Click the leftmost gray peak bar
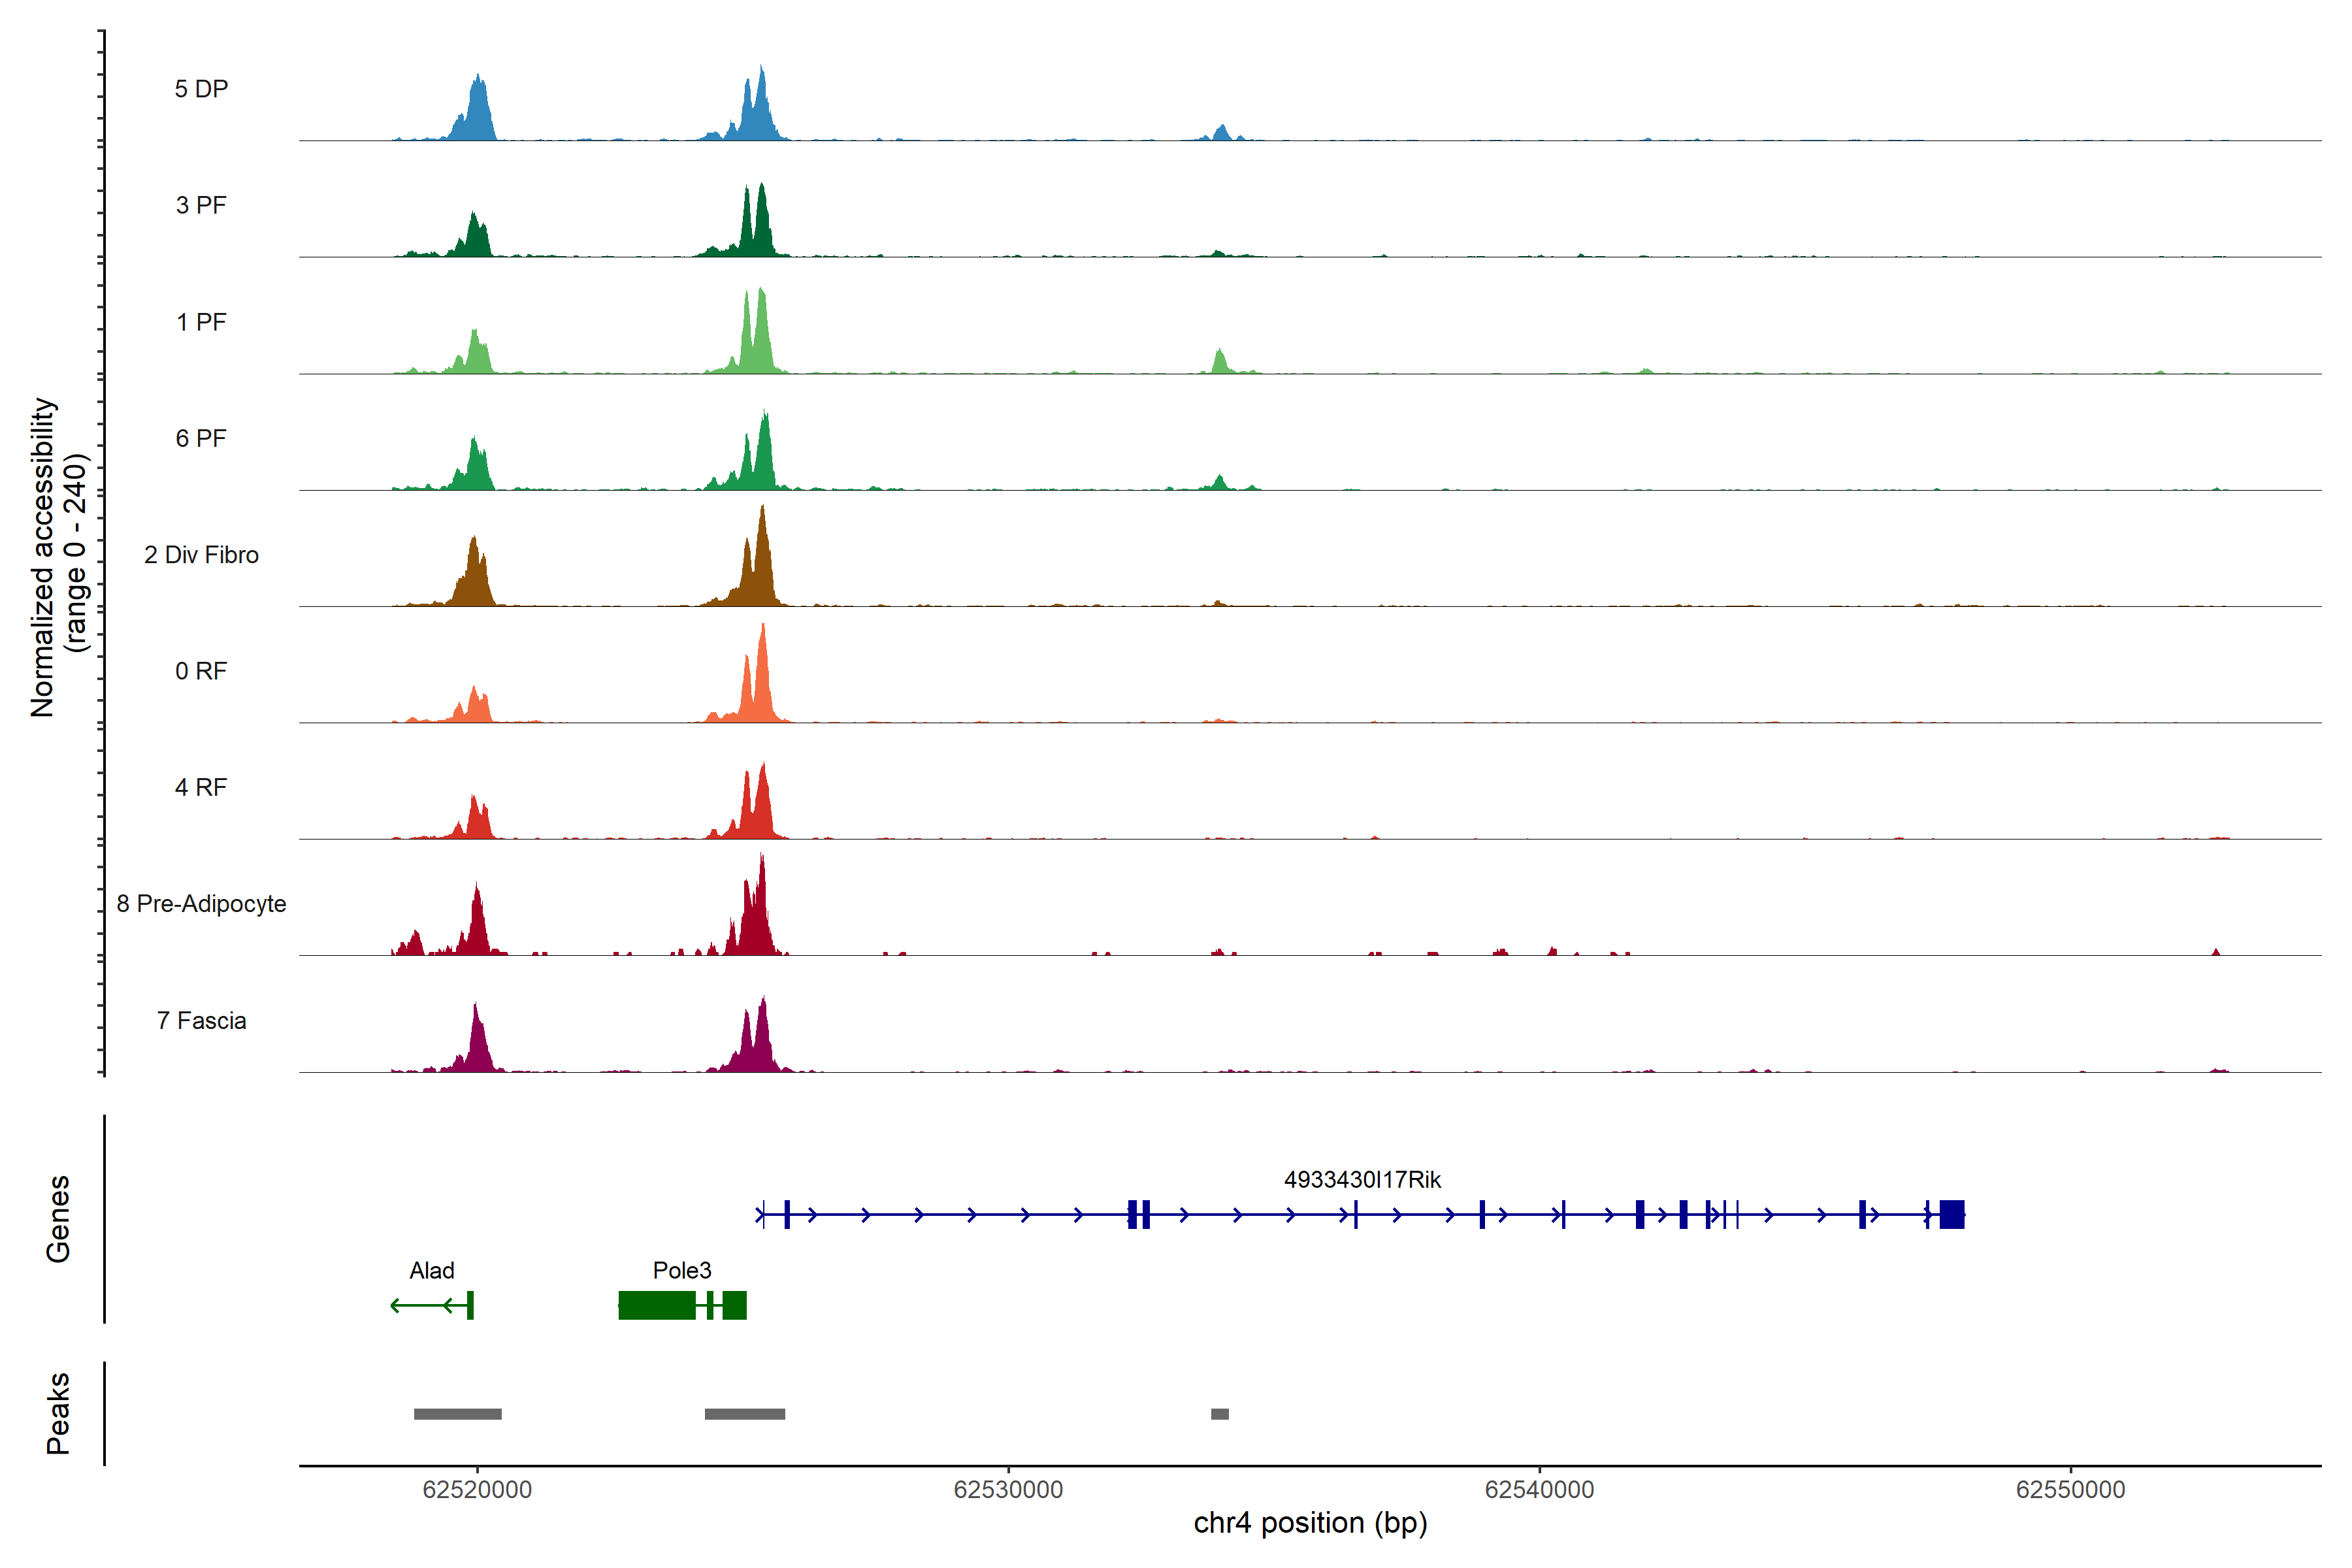This screenshot has width=2352, height=1568. coord(458,1414)
